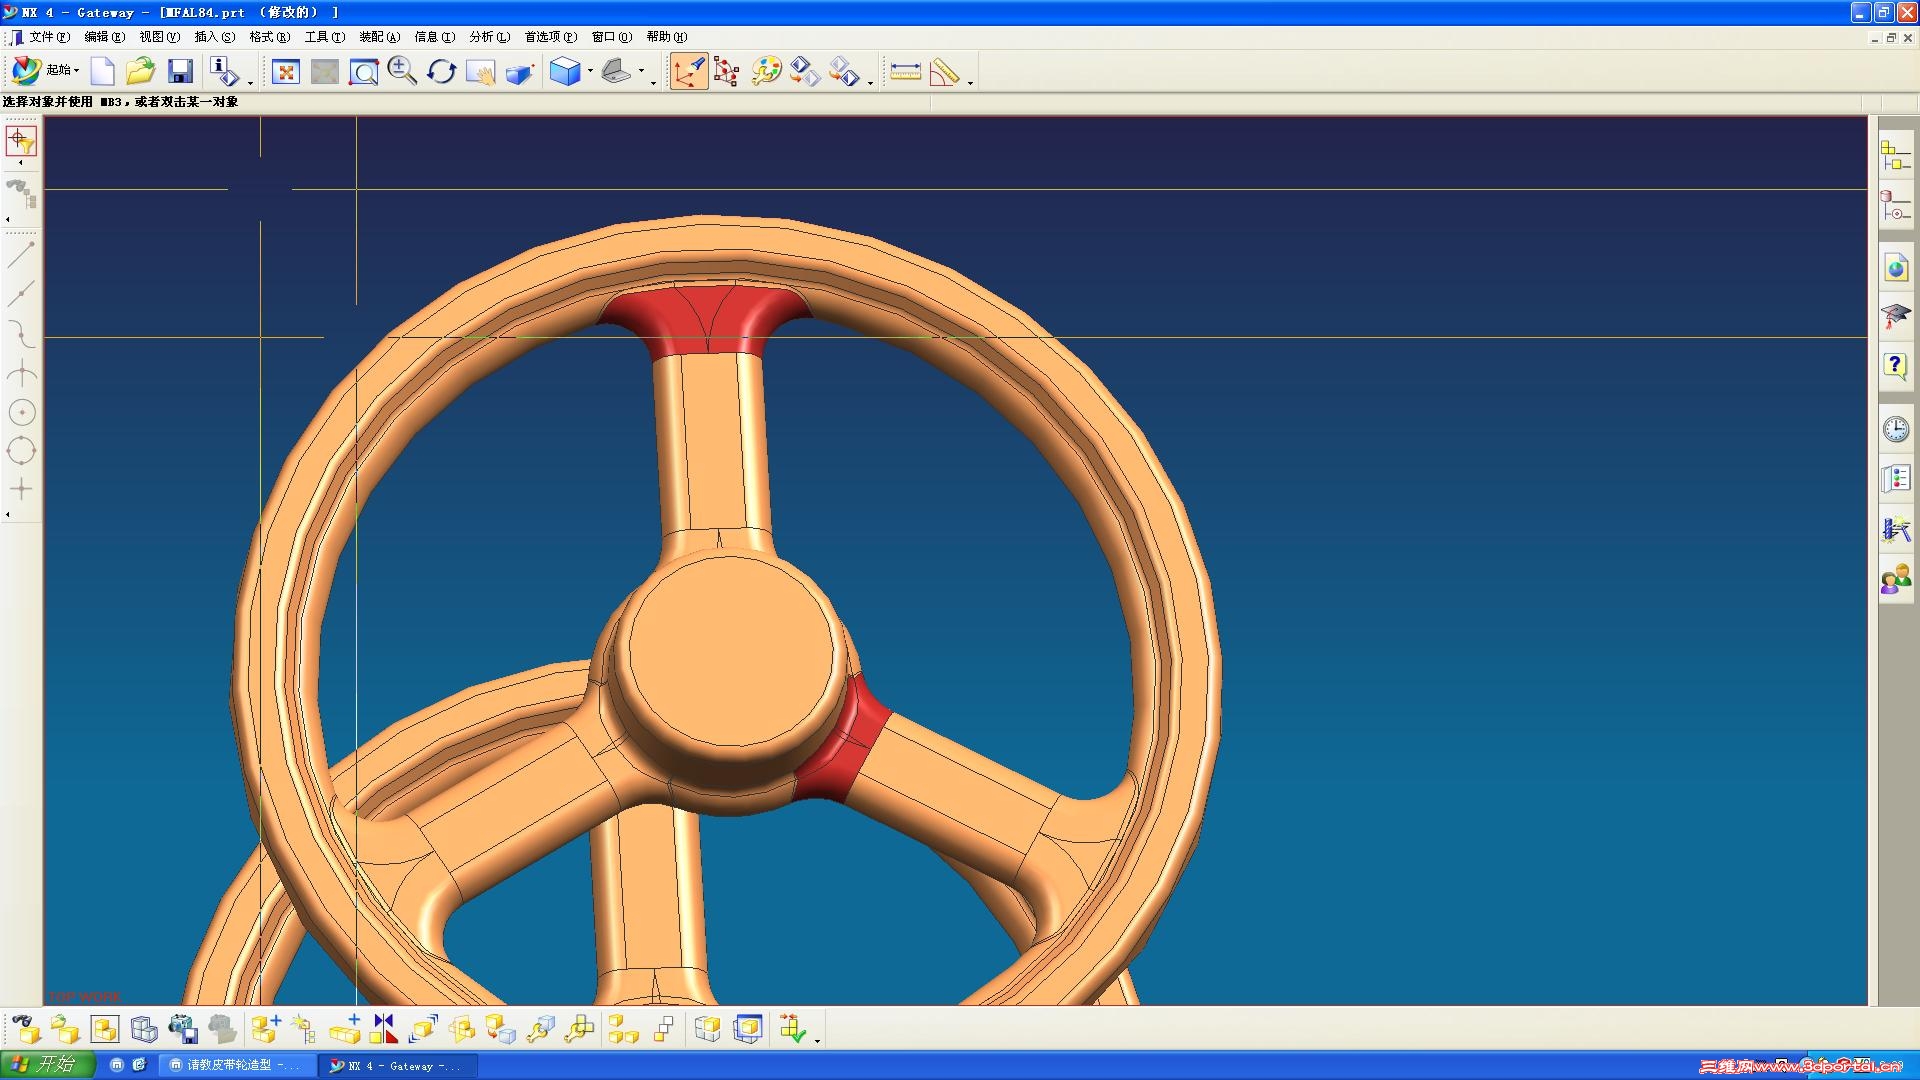Click the shaded blue cube rendering icon

pyautogui.click(x=565, y=72)
